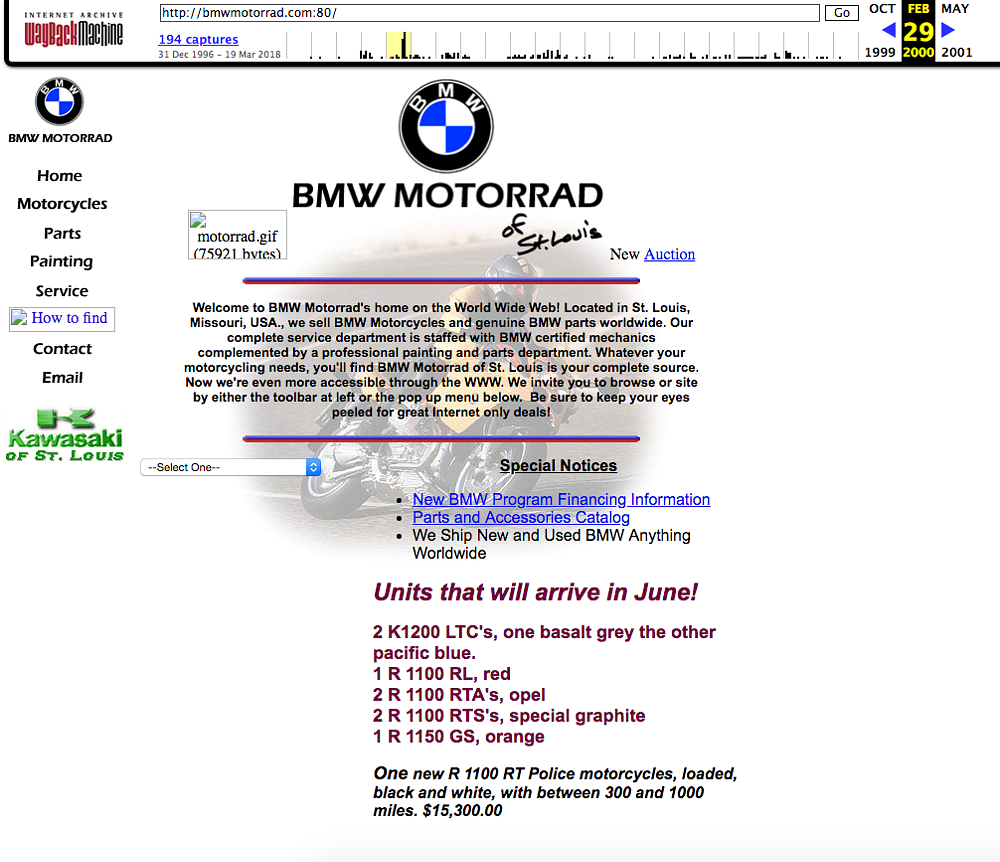Click the small BMW logo in sidebar
Viewport: 1000px width, 862px height.
point(60,103)
